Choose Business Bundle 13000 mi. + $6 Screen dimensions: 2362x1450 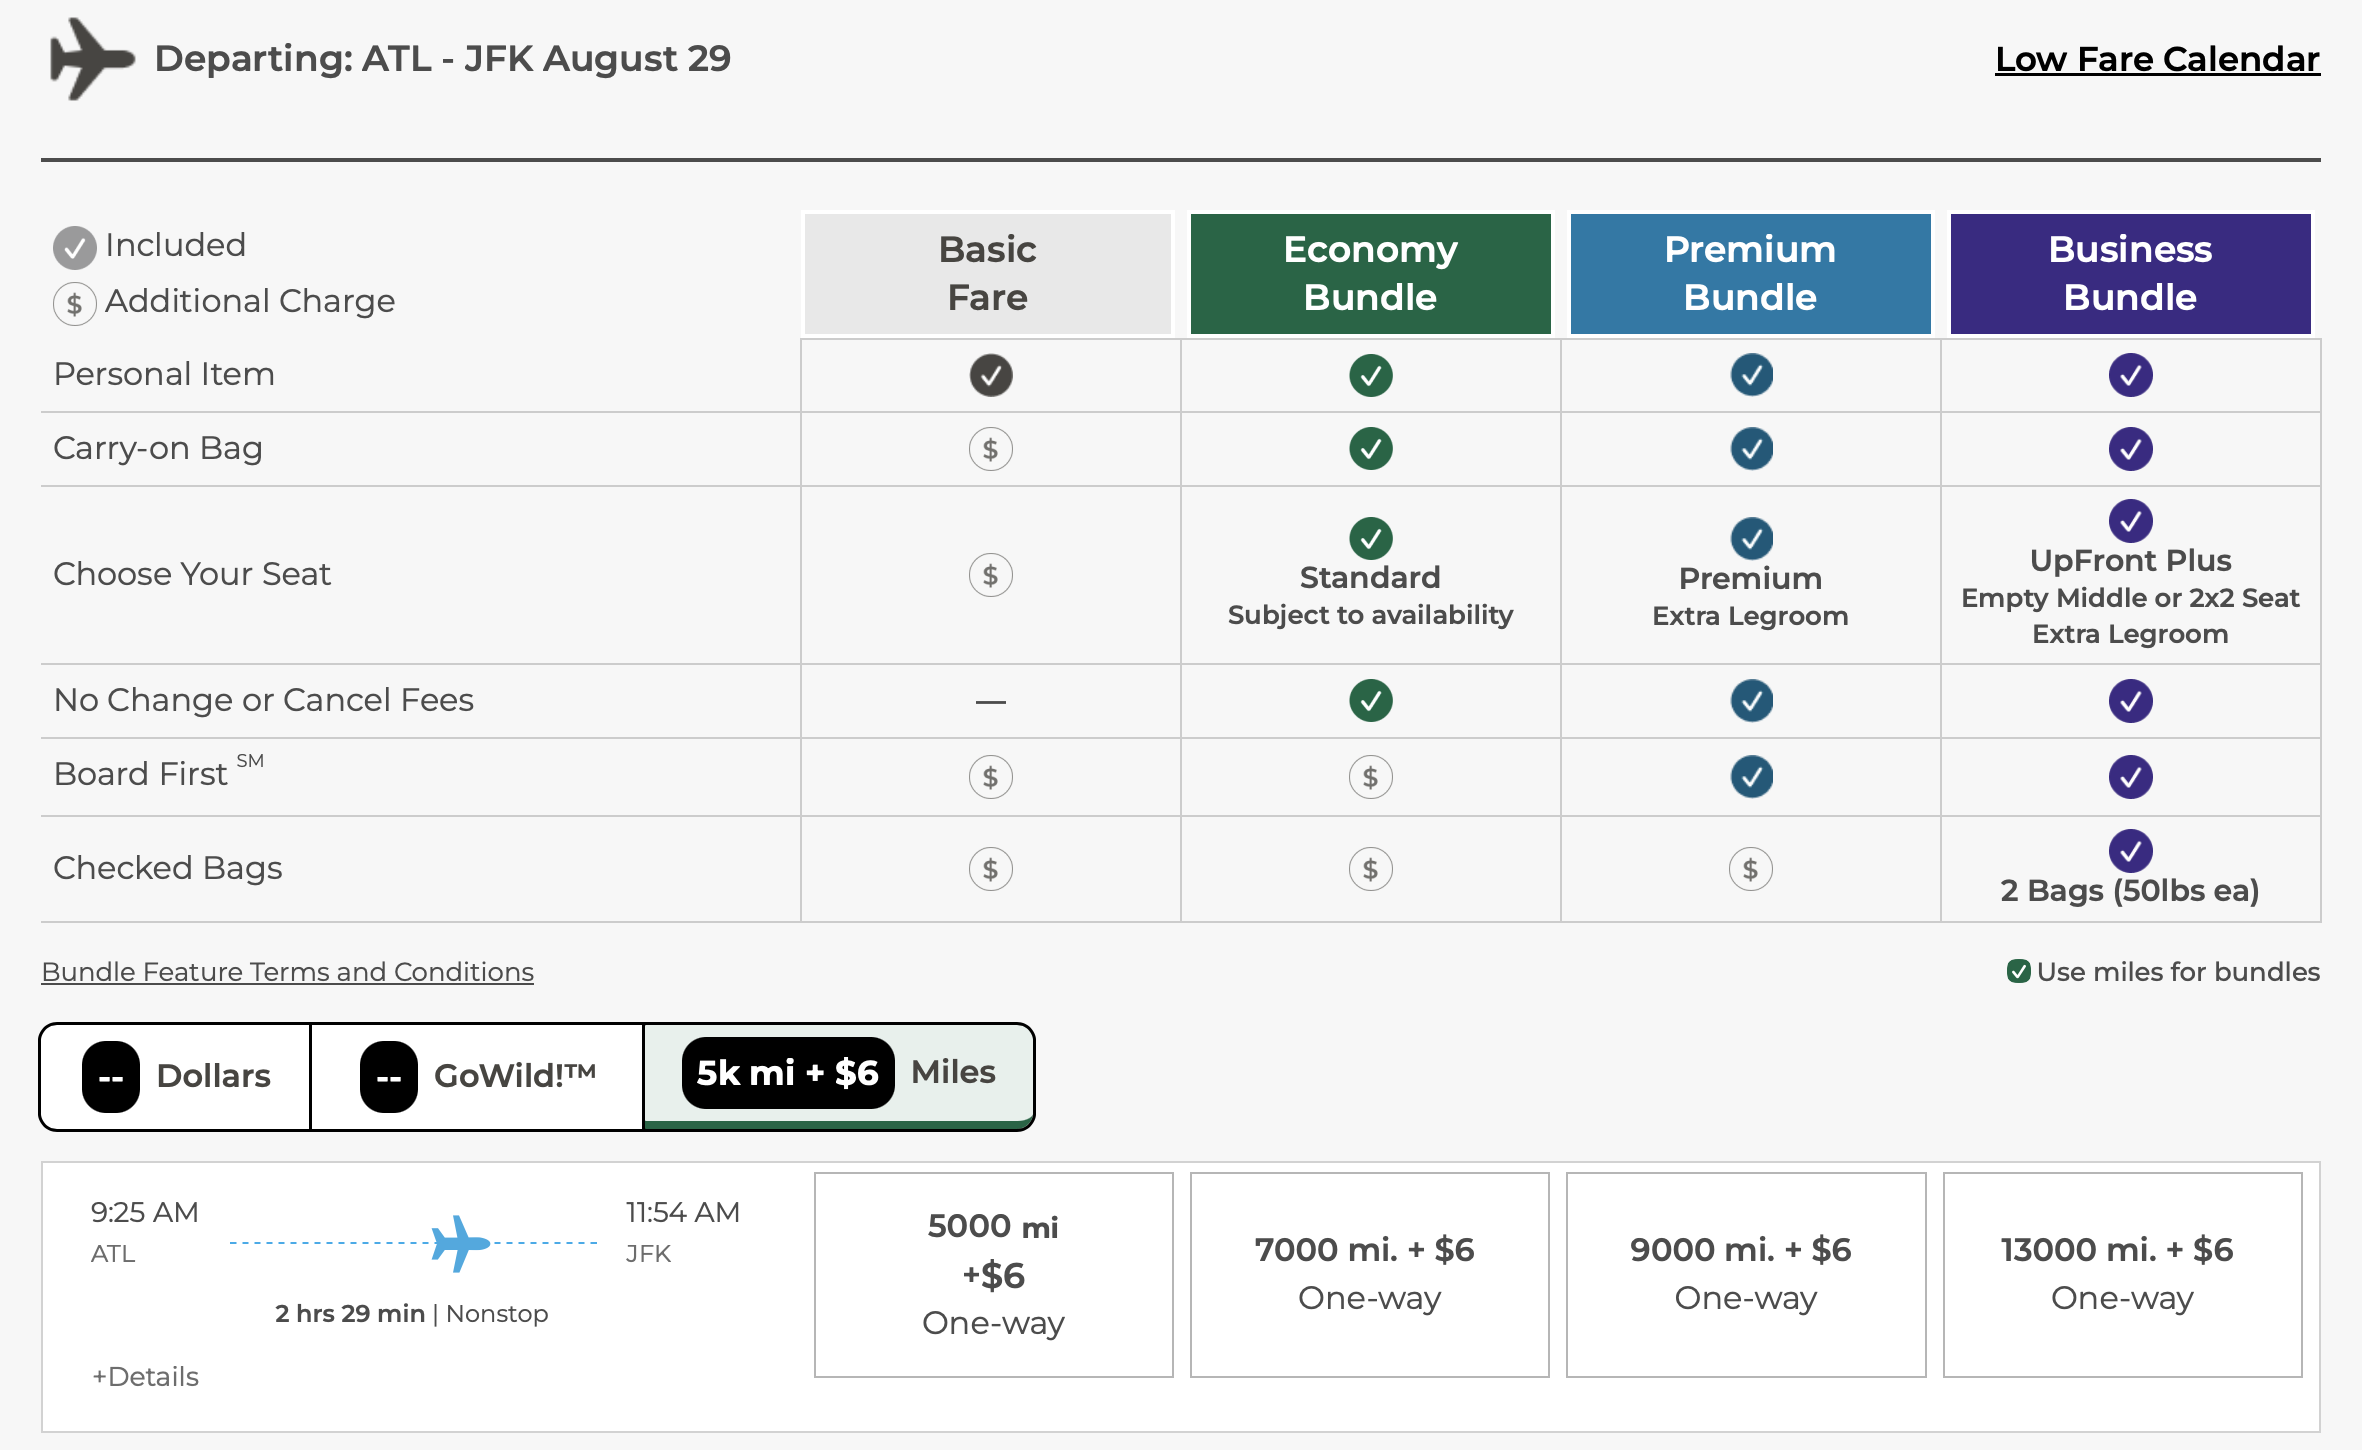pyautogui.click(x=2123, y=1275)
